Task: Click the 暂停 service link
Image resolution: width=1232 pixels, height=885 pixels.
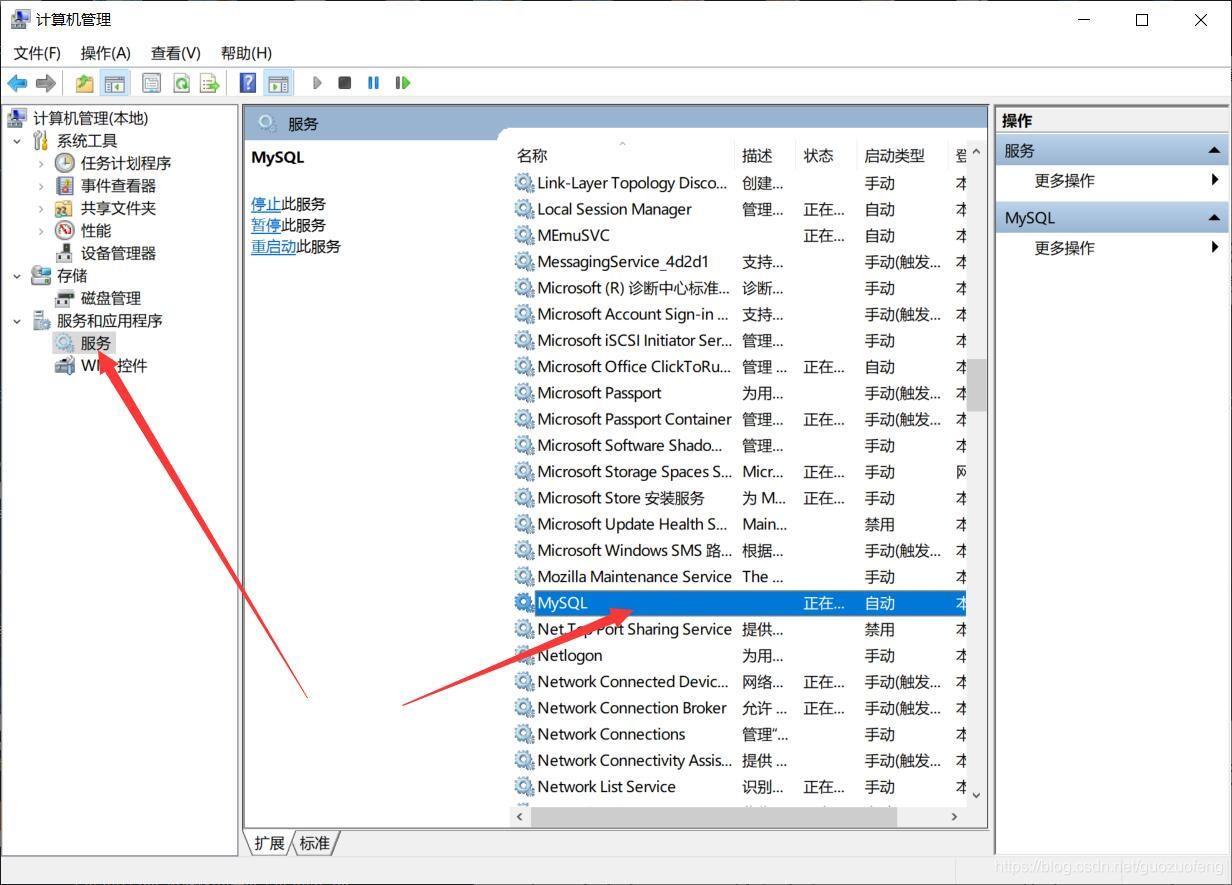Action: pyautogui.click(x=266, y=225)
